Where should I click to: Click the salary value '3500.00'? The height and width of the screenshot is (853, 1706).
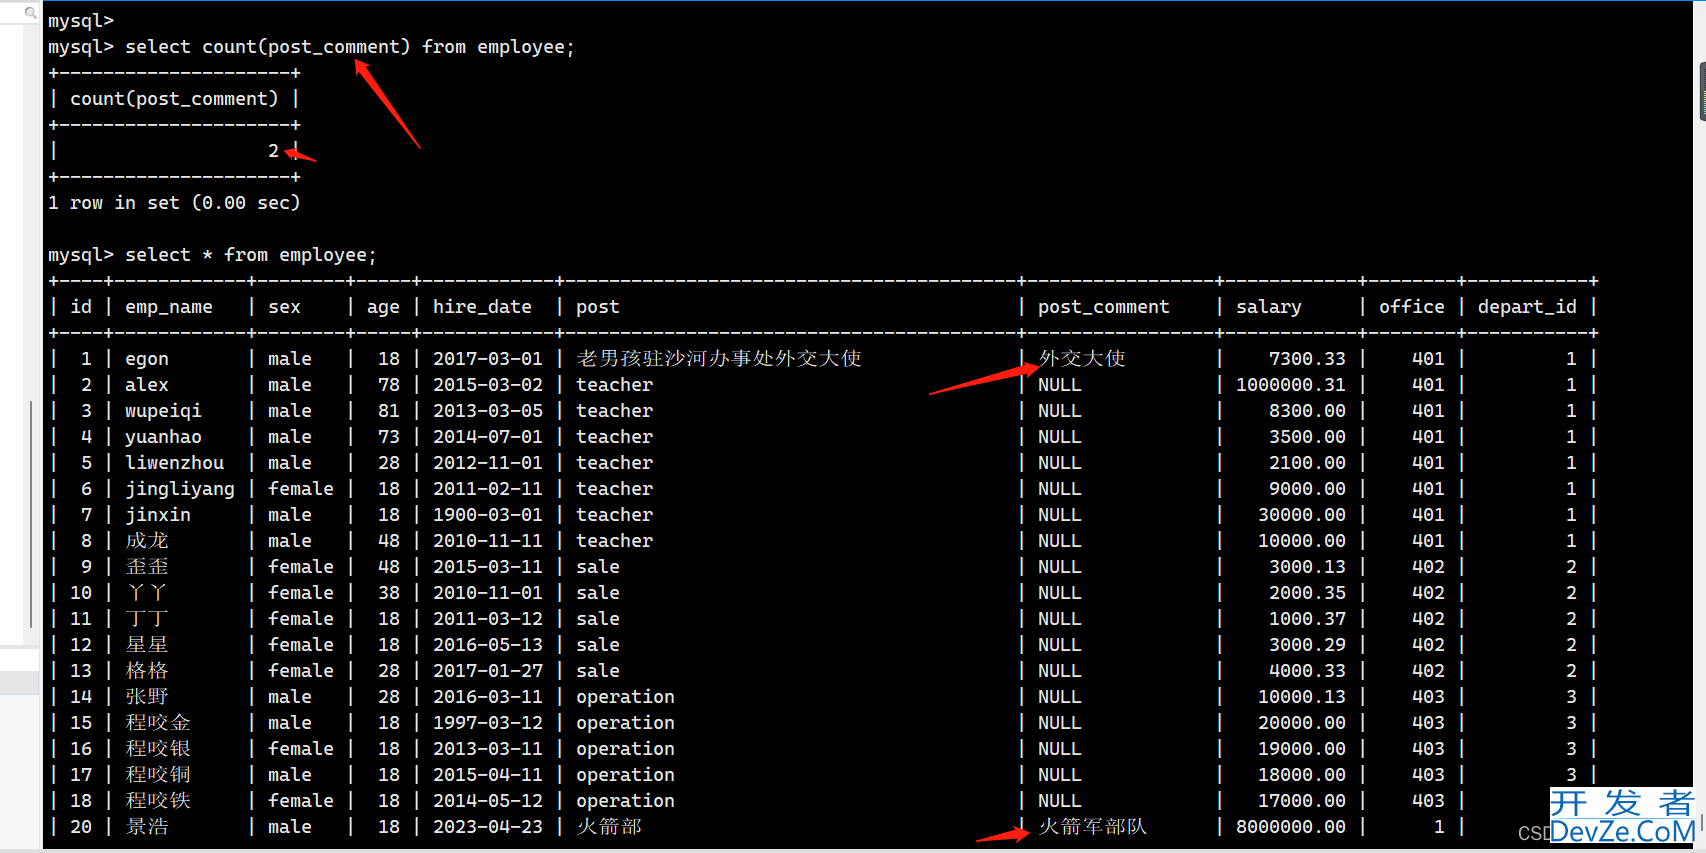coord(1307,437)
